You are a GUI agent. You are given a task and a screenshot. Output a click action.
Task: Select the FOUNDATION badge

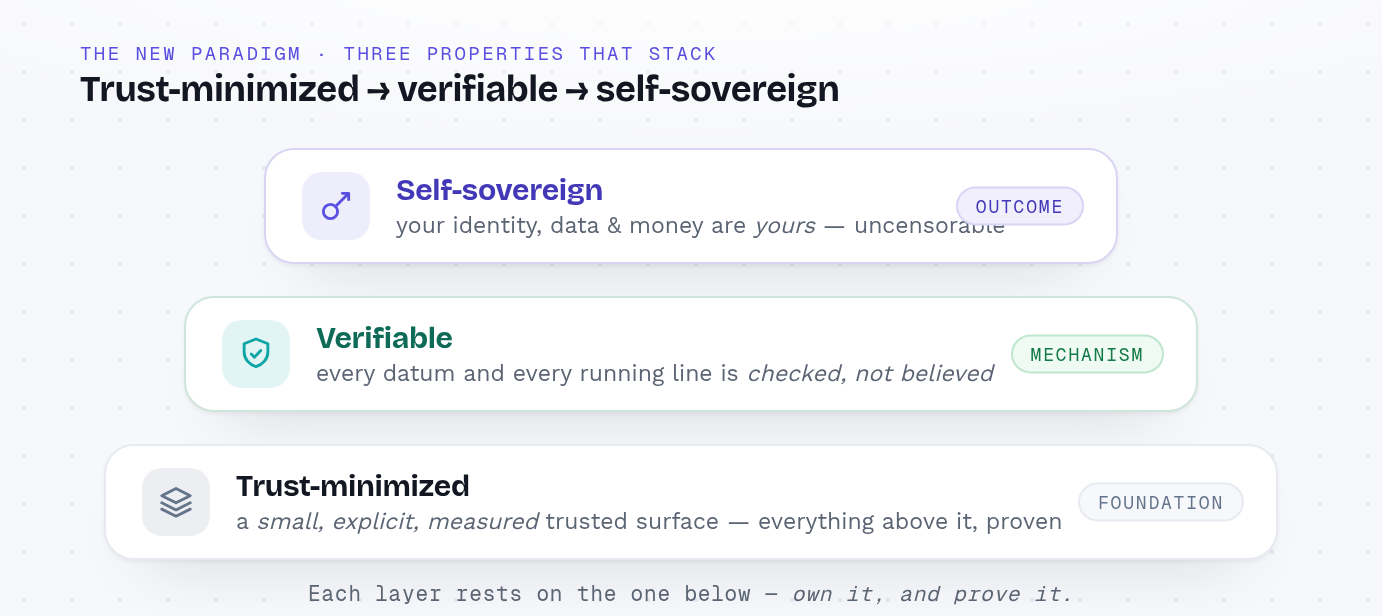(x=1161, y=502)
